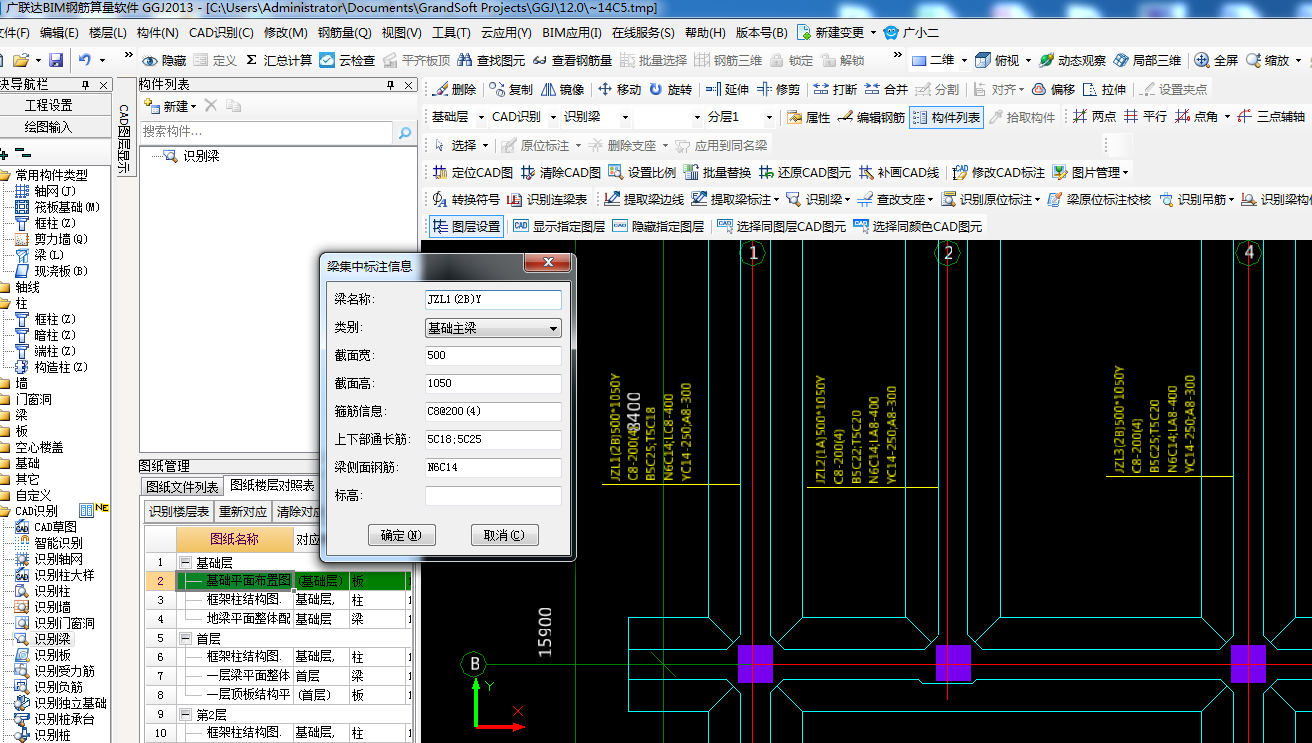Collapse the 首层 row in drawing table
Image resolution: width=1312 pixels, height=743 pixels.
(187, 638)
